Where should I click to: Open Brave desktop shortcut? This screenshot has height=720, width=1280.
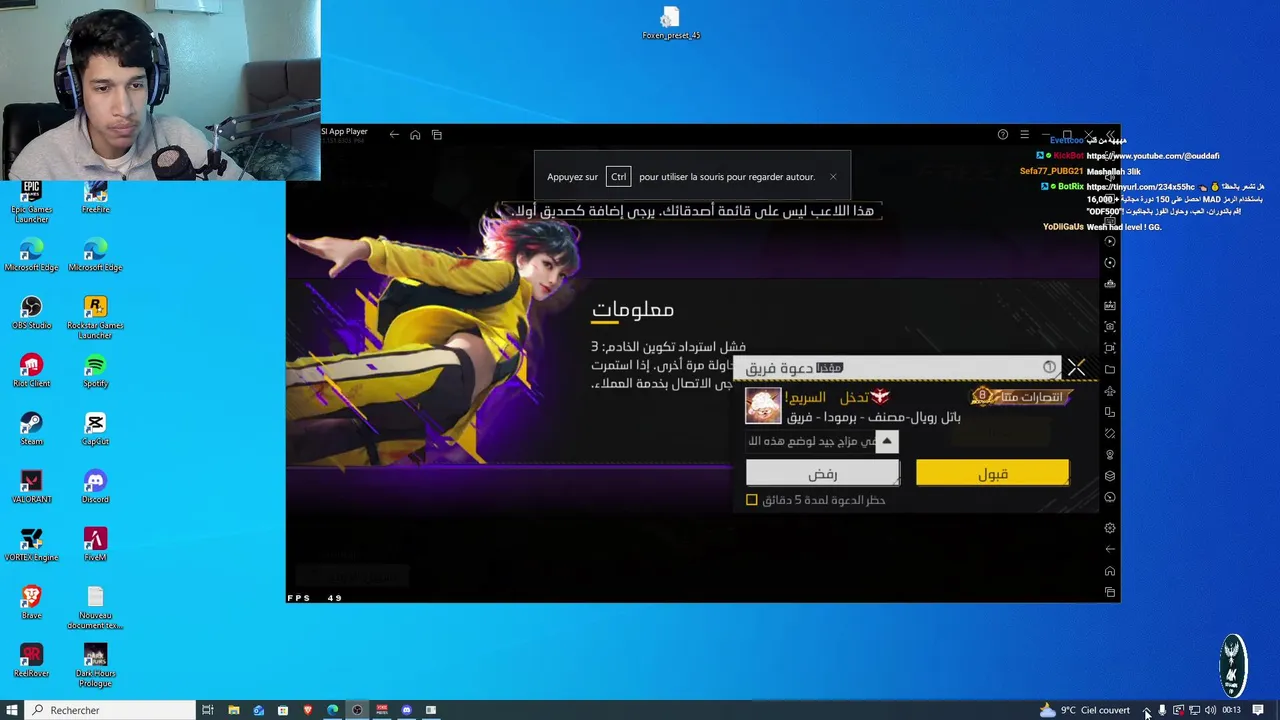click(x=31, y=603)
